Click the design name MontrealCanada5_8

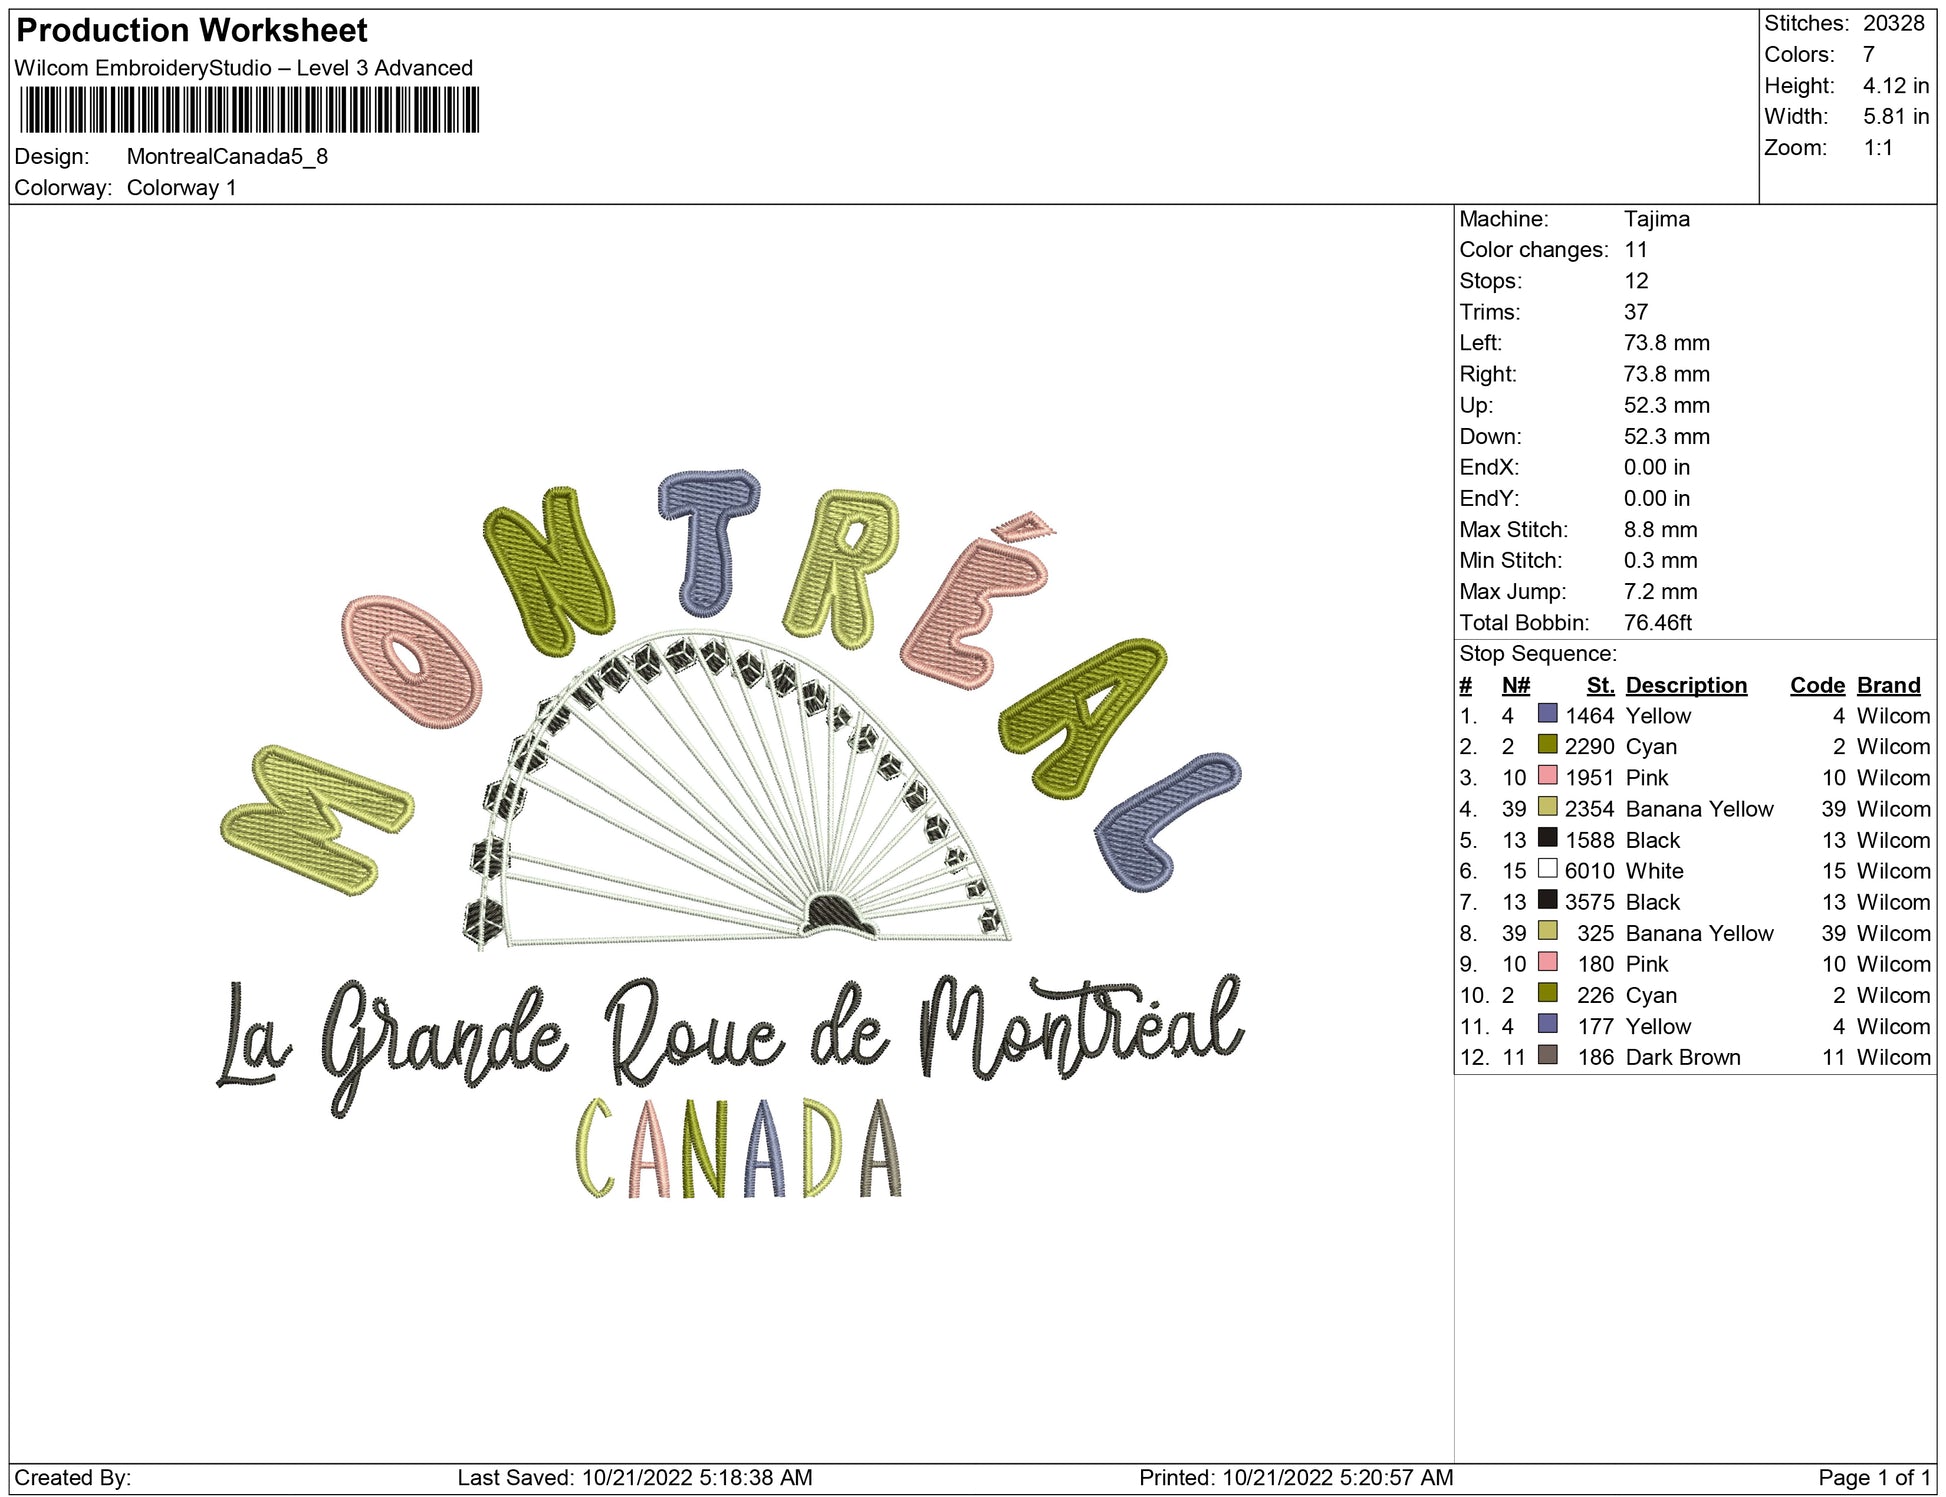[227, 157]
